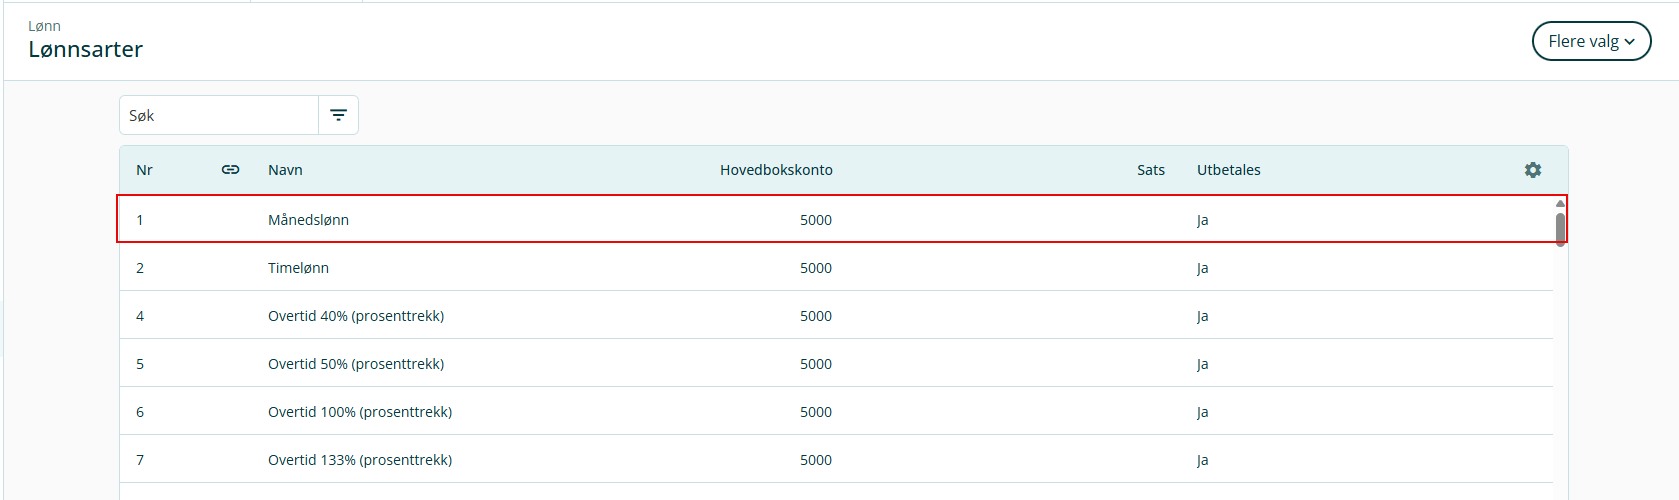Click the table scrollbar up arrow
This screenshot has height=500, width=1679.
(x=1560, y=203)
